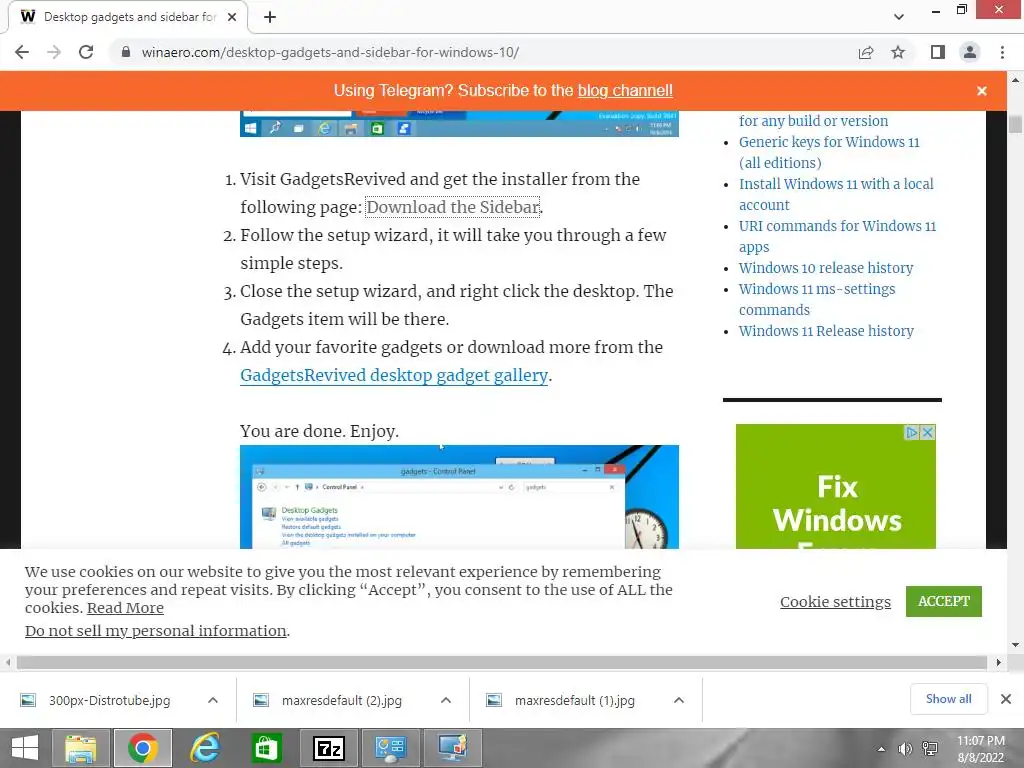1024x768 pixels.
Task: Open Generic keys for Windows 11 link
Action: [x=829, y=152]
